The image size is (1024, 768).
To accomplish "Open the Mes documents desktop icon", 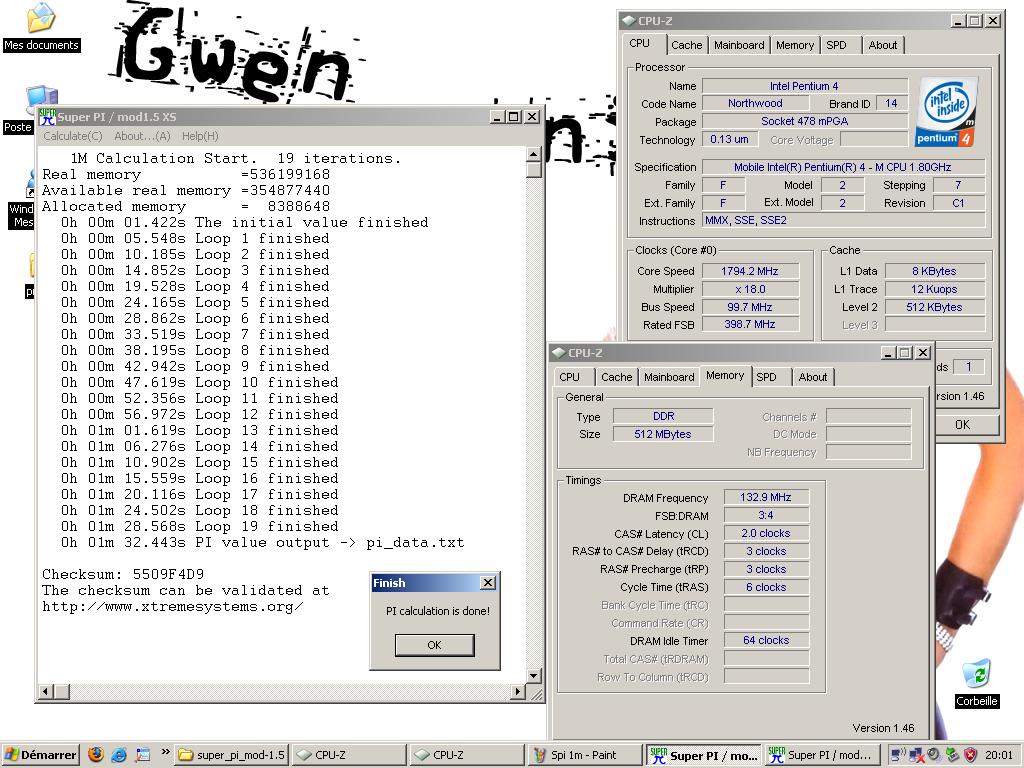I will coord(41,27).
